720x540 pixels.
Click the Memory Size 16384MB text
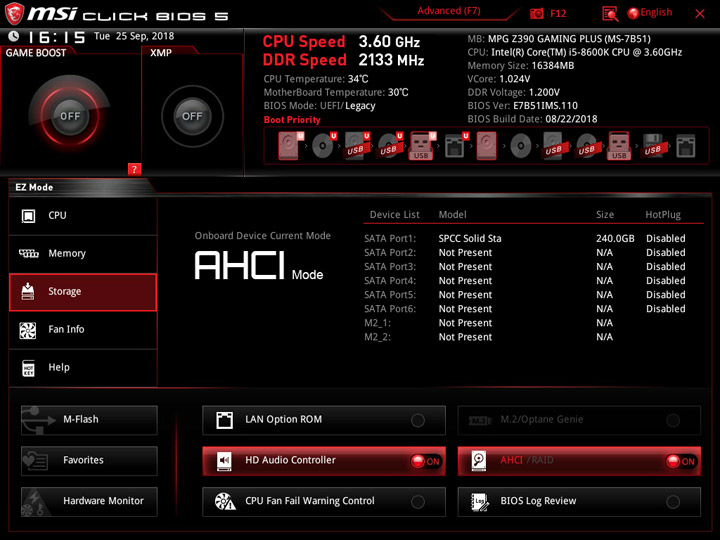[521, 66]
